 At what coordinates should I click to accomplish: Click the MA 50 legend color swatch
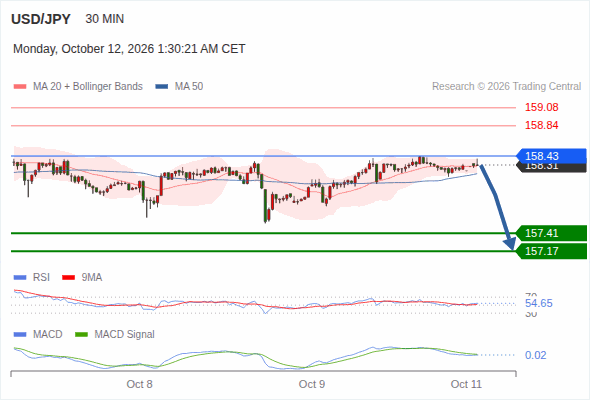tap(162, 87)
